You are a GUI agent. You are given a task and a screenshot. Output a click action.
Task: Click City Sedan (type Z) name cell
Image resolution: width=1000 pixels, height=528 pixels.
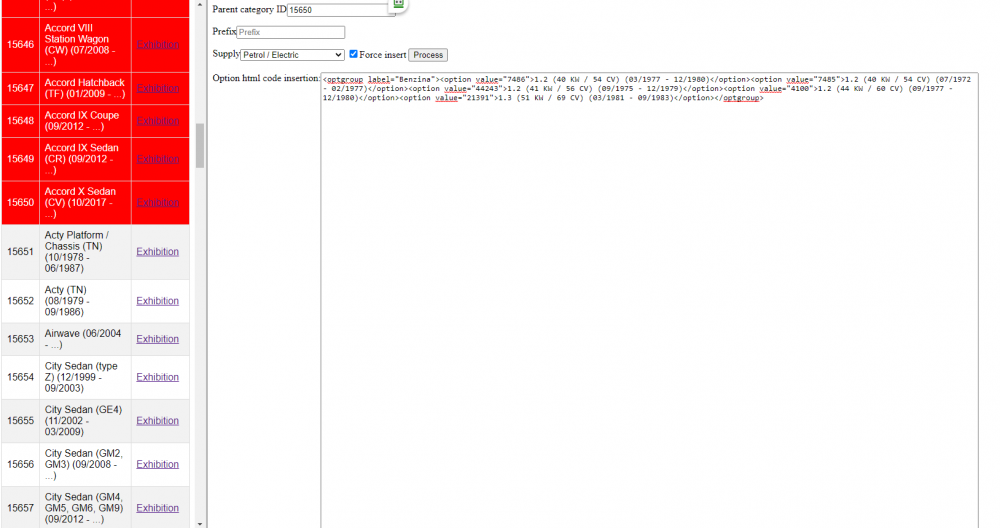click(x=85, y=378)
